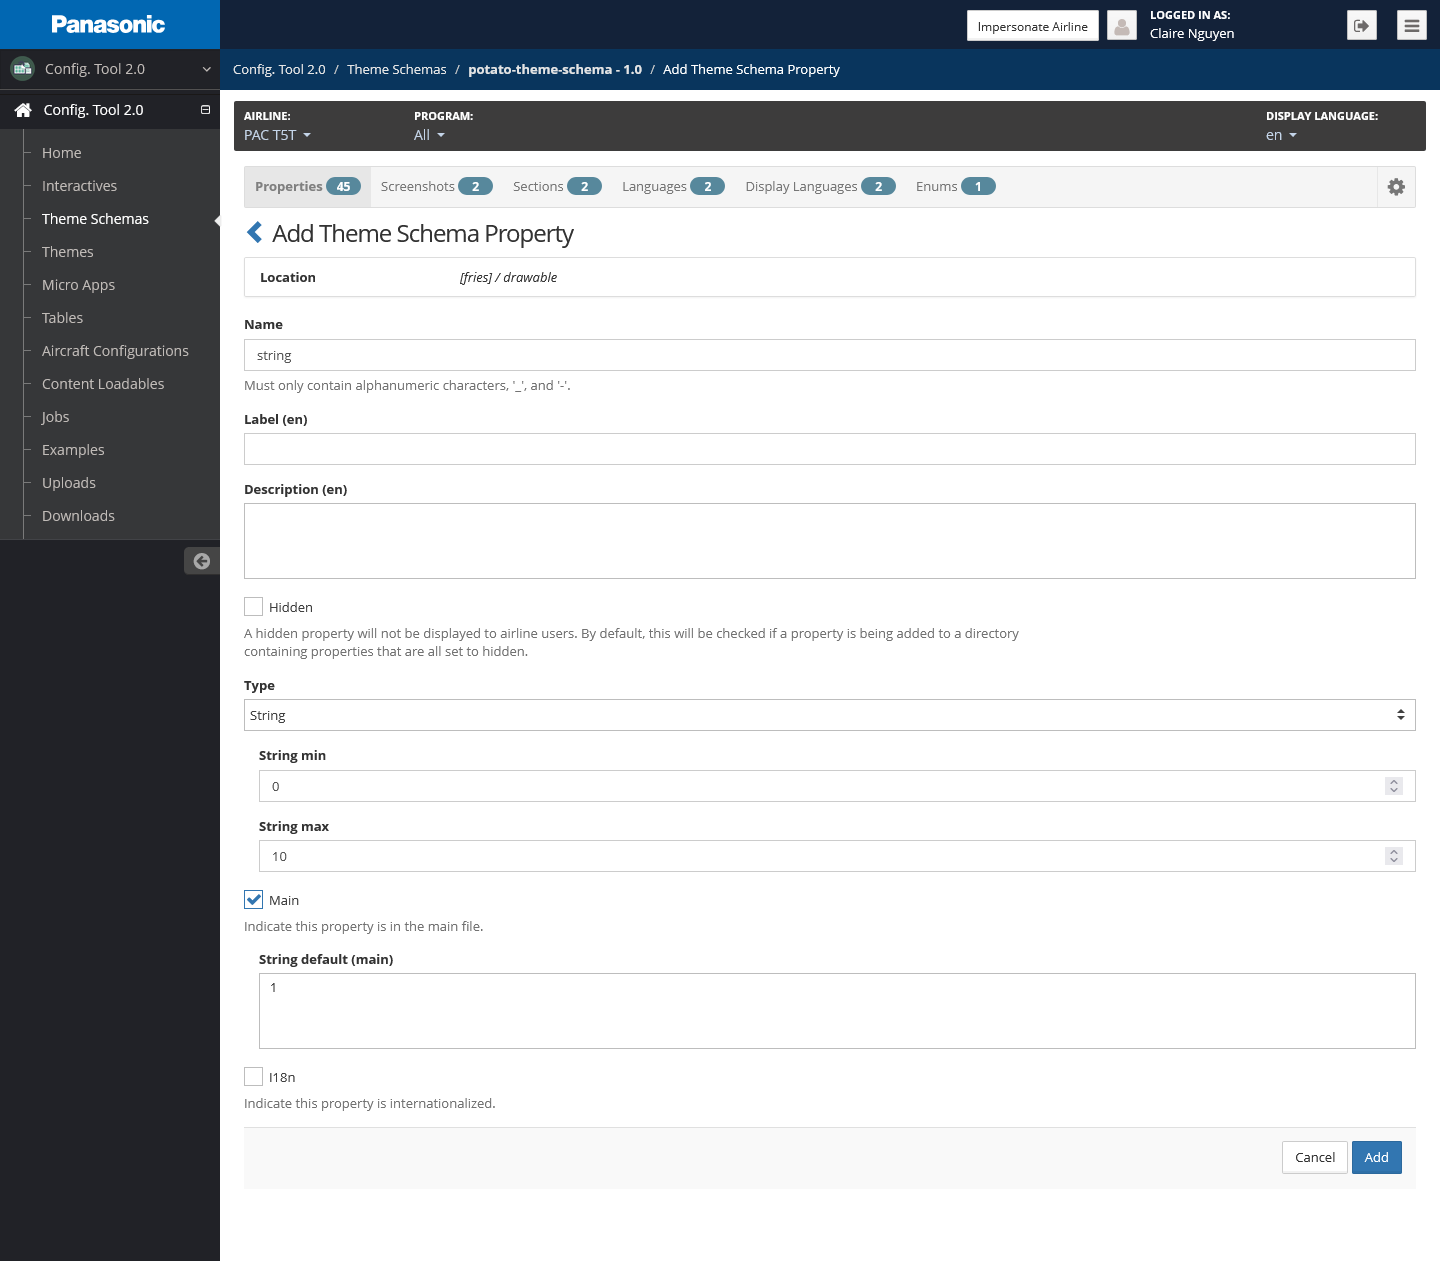Open Downloads in the sidebar
This screenshot has width=1440, height=1261.
[x=78, y=516]
